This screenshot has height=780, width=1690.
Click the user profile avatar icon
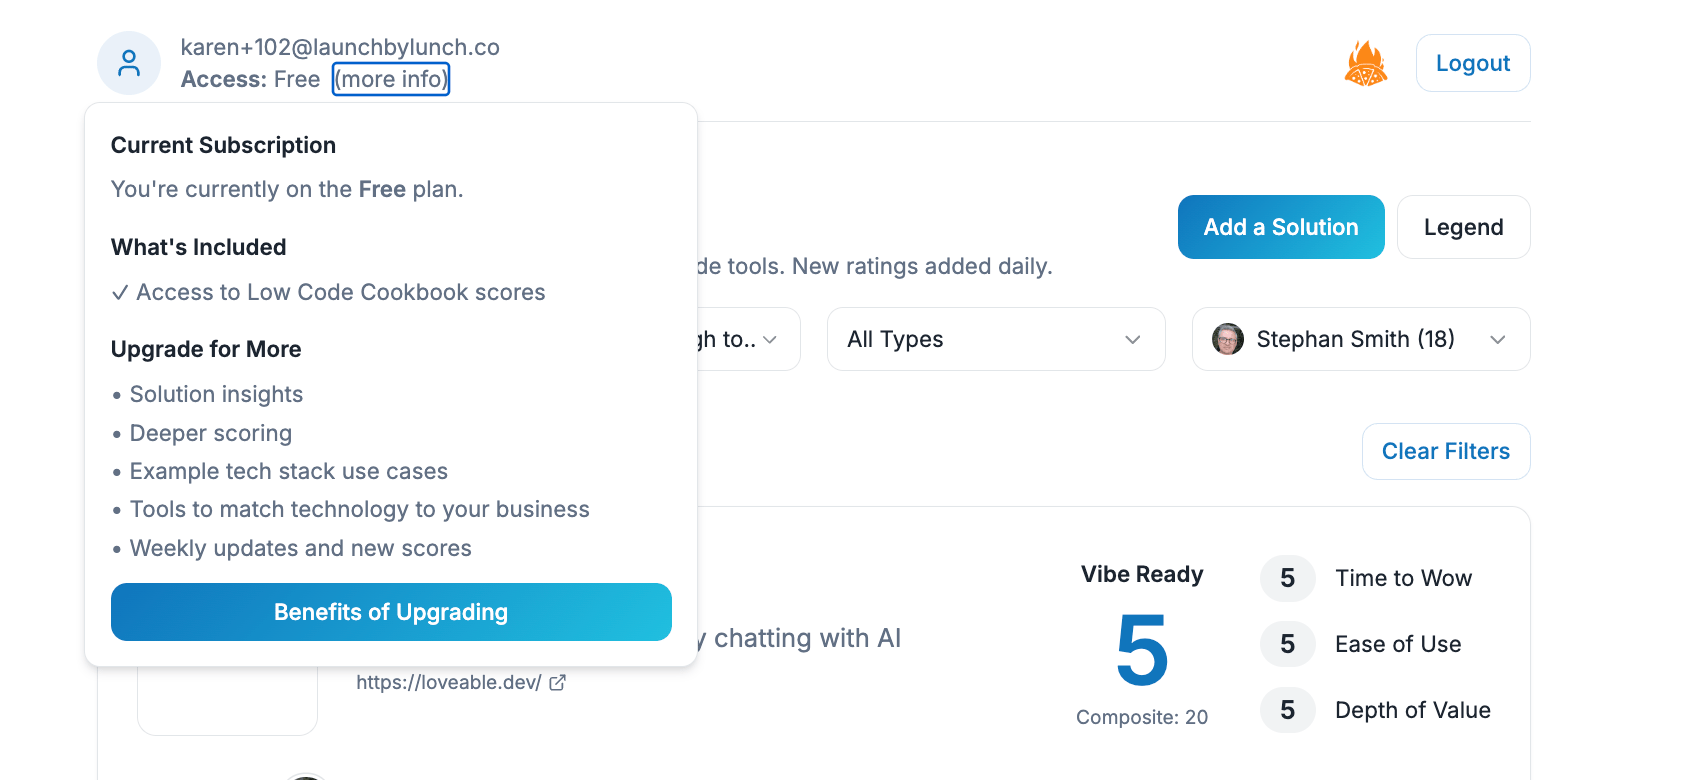pos(129,63)
